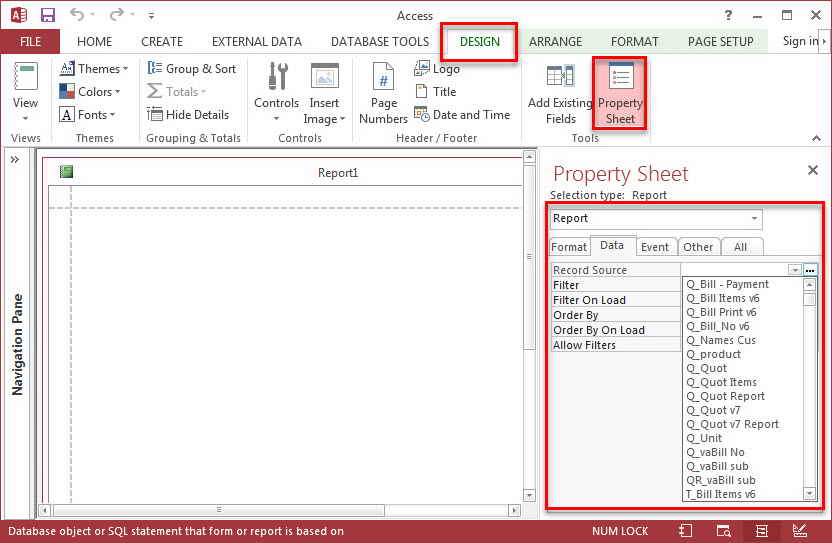Viewport: 832px width, 543px height.
Task: Click the Record Source dropdown arrow
Action: (794, 270)
